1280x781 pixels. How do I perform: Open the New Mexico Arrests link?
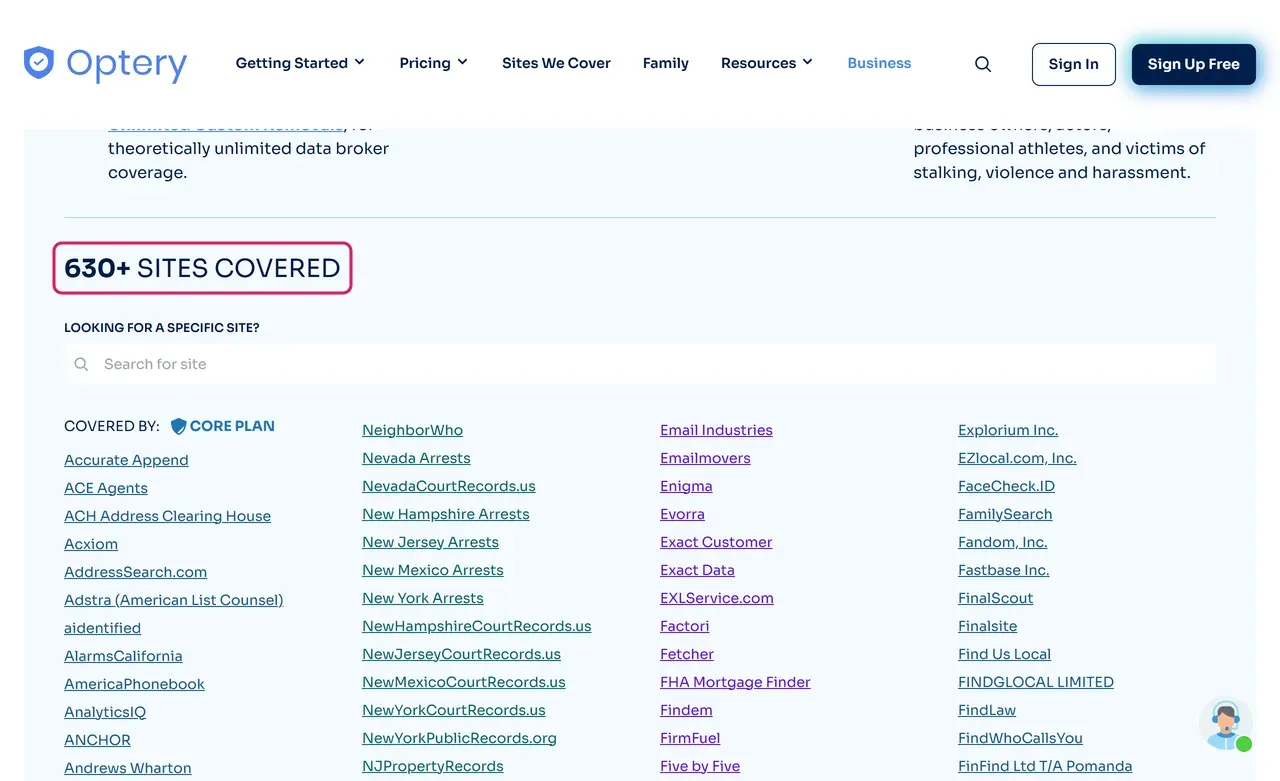pos(433,570)
